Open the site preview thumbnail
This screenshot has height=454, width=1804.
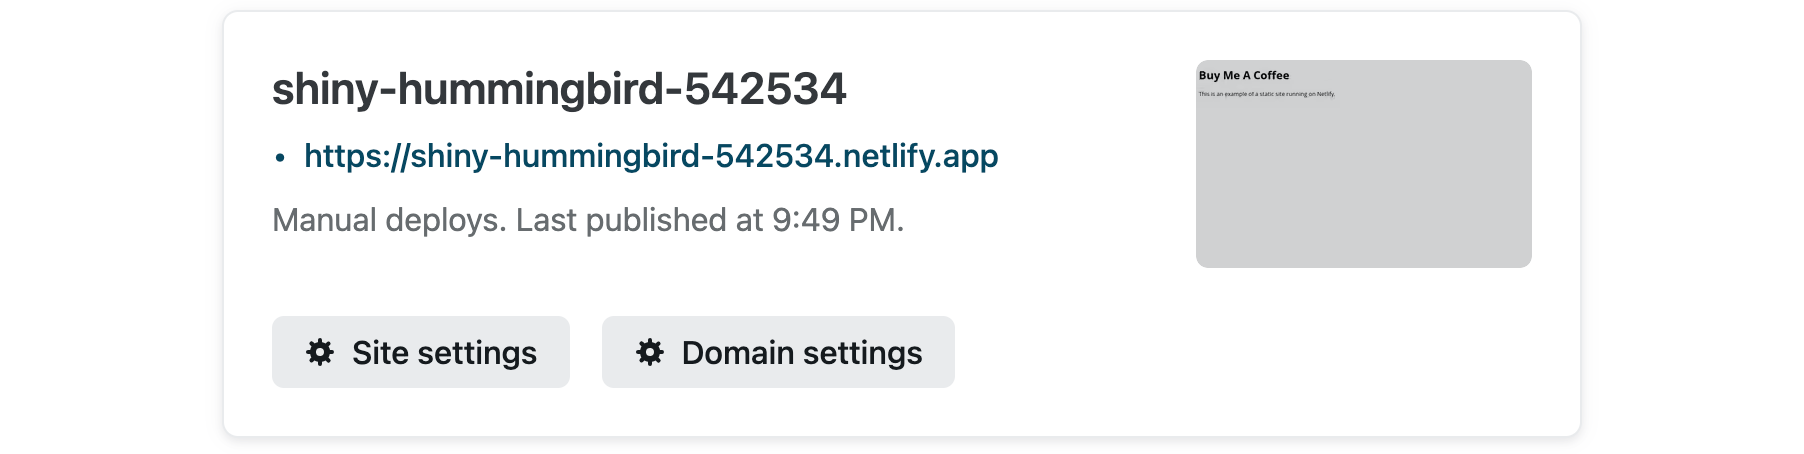click(x=1364, y=164)
